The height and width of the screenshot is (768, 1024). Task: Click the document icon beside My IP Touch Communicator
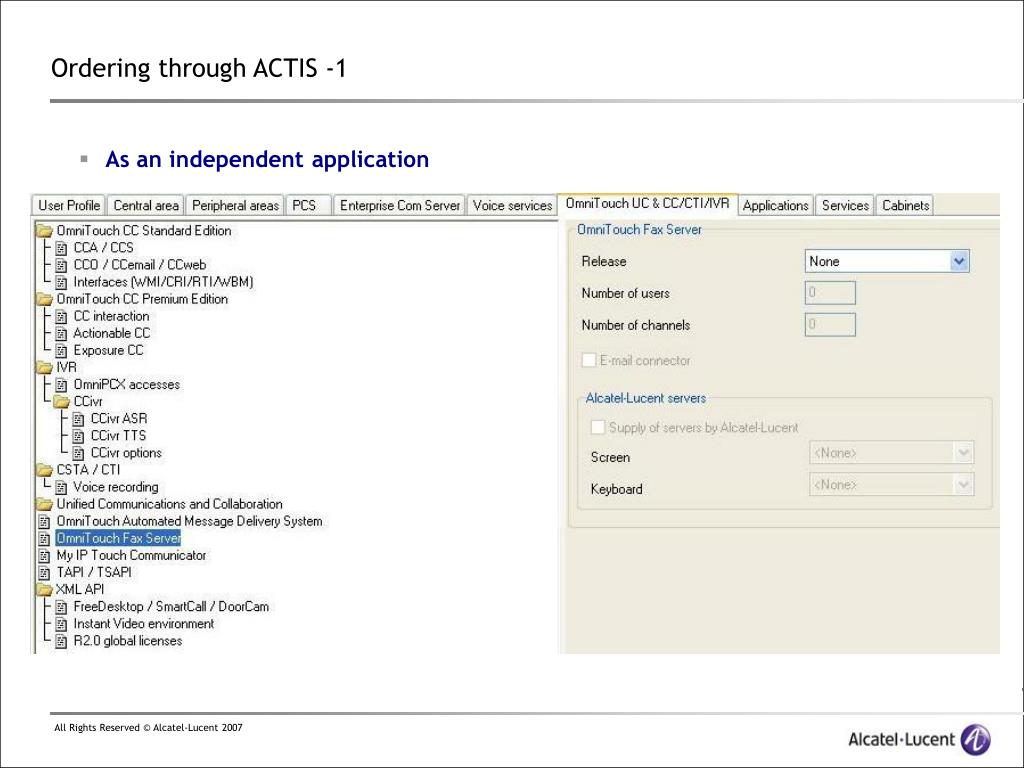[44, 556]
